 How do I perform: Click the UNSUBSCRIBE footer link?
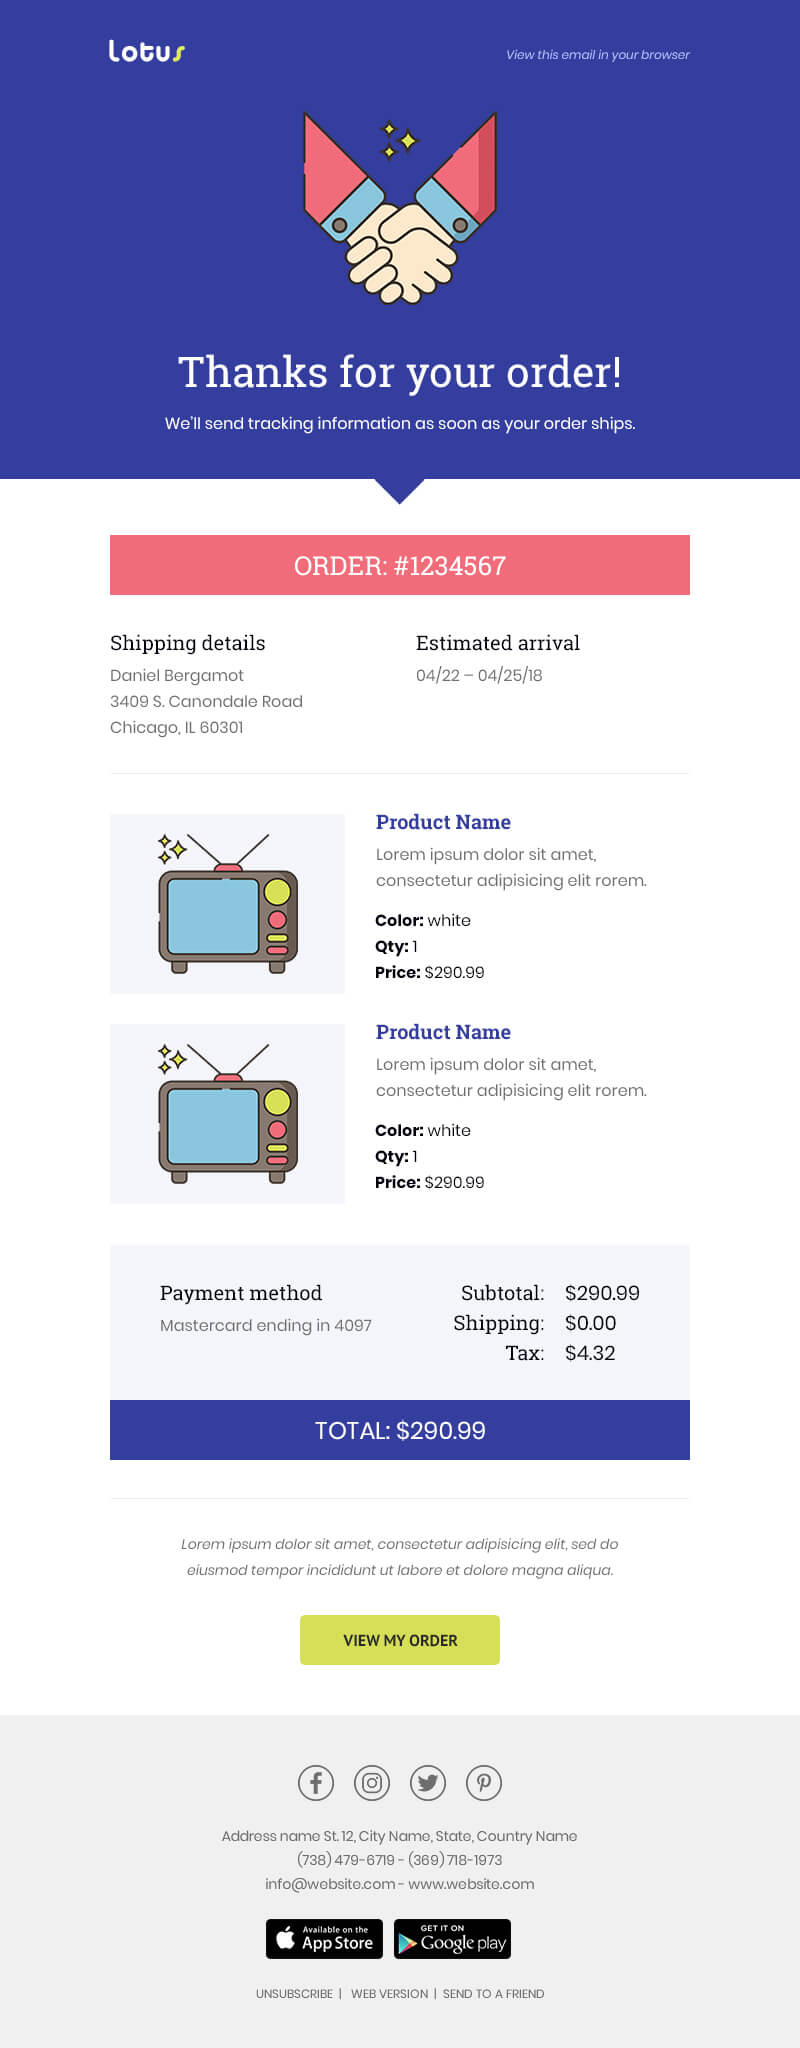tap(294, 1993)
